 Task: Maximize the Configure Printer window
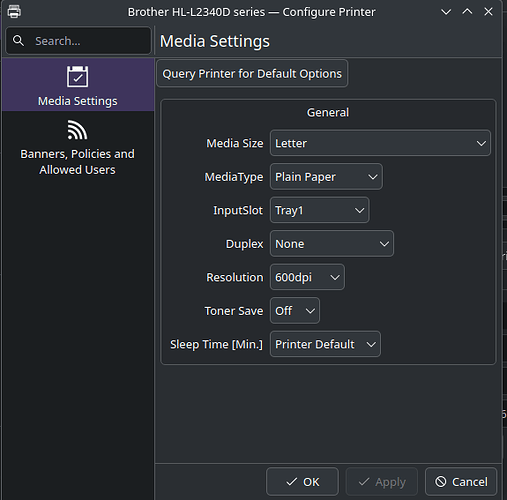pyautogui.click(x=467, y=12)
